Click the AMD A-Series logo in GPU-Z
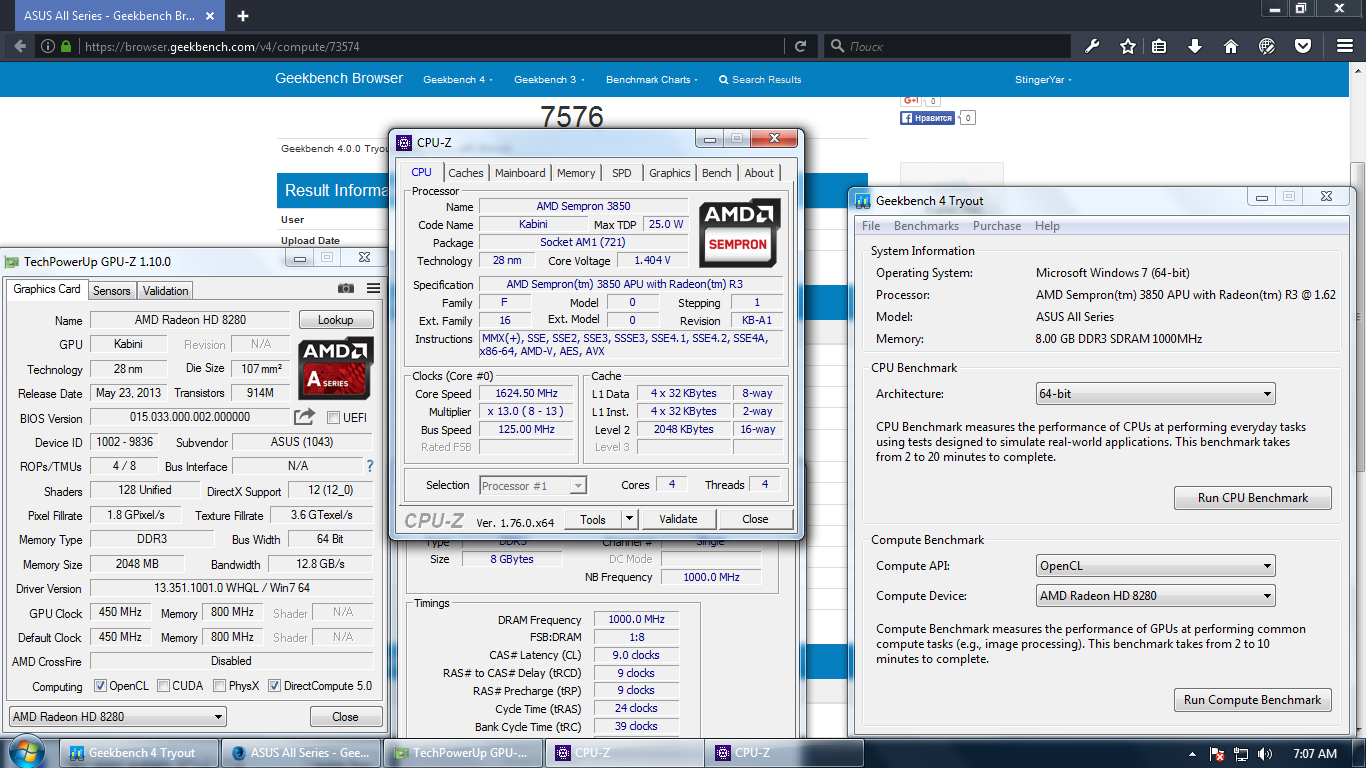 click(336, 369)
